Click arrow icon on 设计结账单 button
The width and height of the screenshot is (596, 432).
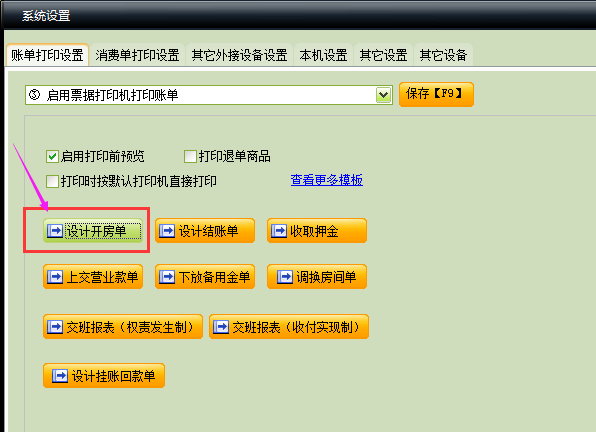tap(167, 230)
